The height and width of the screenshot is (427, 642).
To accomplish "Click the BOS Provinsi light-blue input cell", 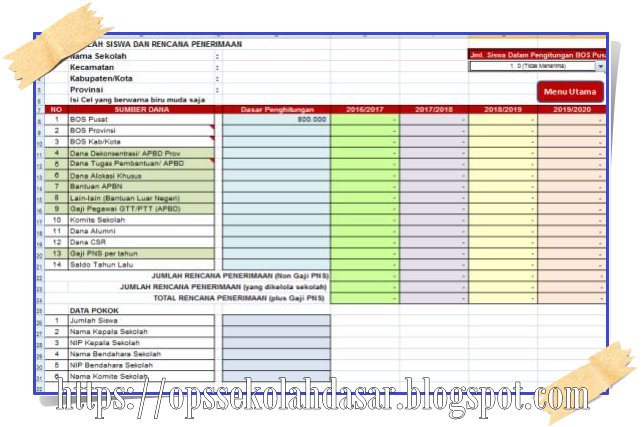I will (276, 131).
